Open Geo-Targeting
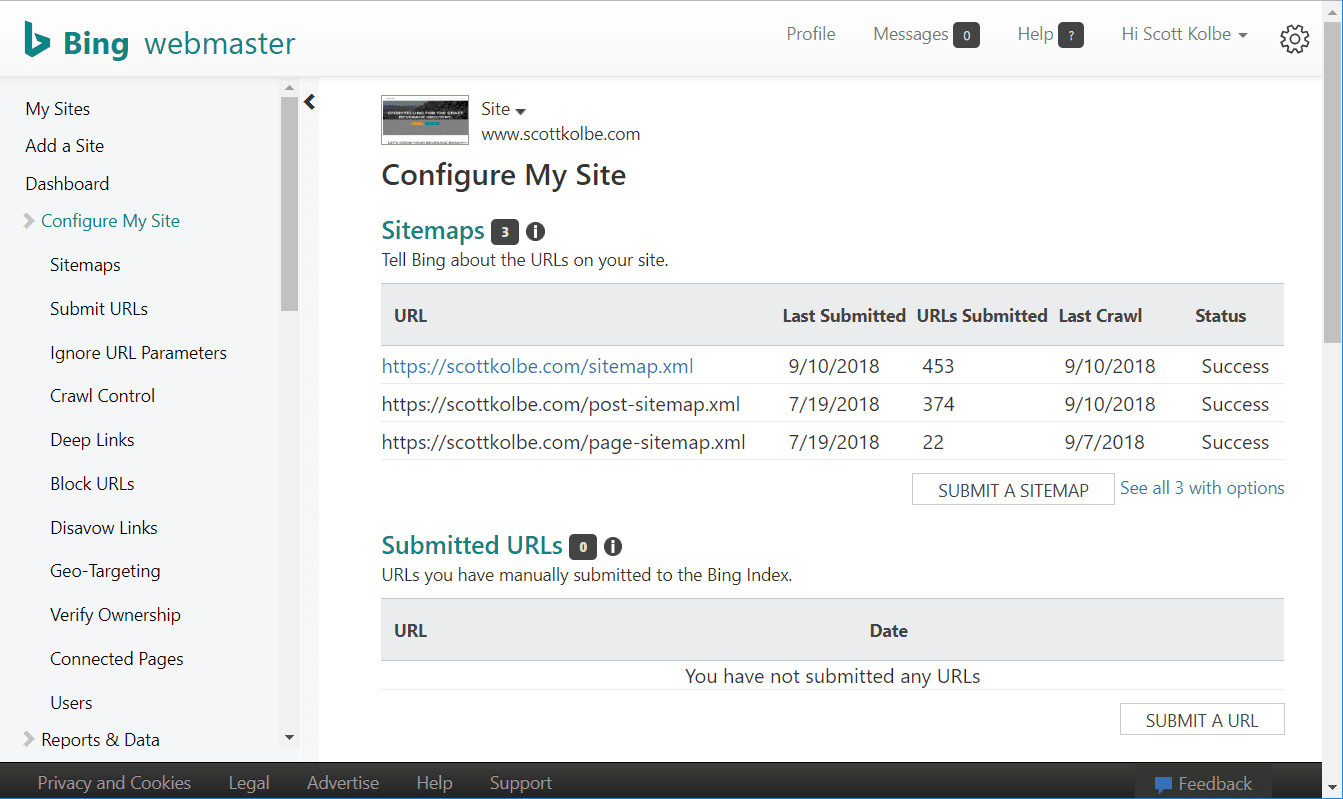The image size is (1343, 799). [105, 571]
